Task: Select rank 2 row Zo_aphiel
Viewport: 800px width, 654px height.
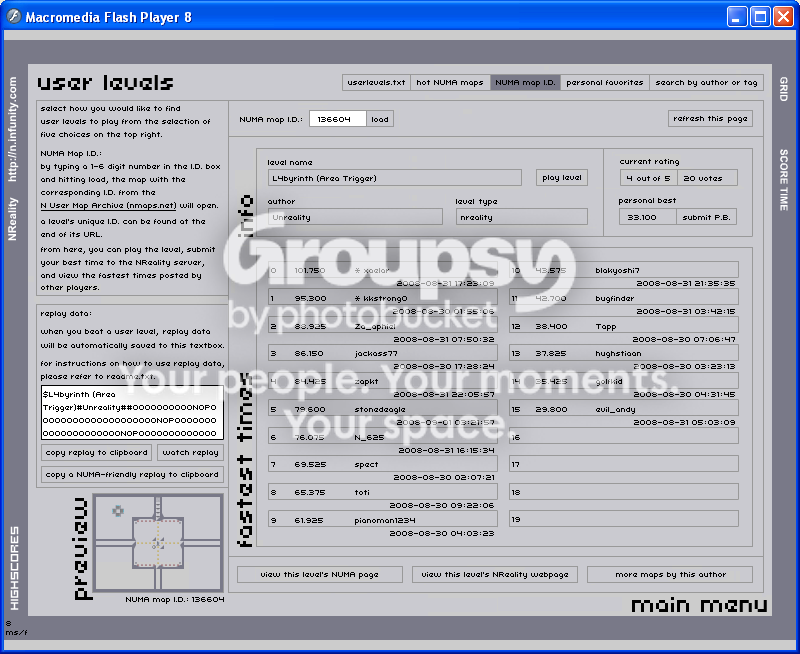Action: click(383, 326)
